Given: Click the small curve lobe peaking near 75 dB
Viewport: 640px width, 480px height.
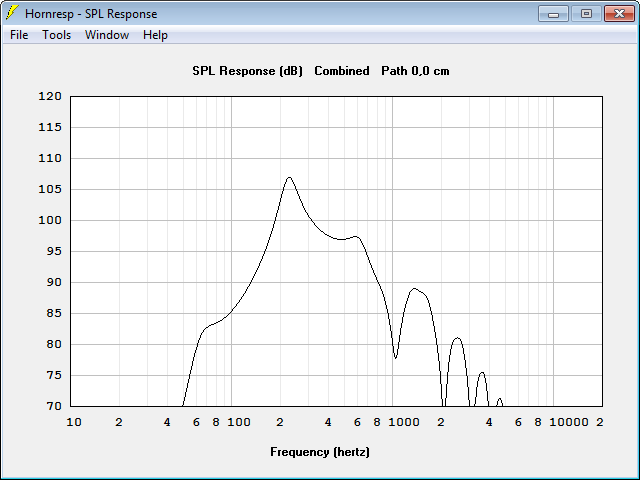Looking at the screenshot, I should click(x=482, y=373).
